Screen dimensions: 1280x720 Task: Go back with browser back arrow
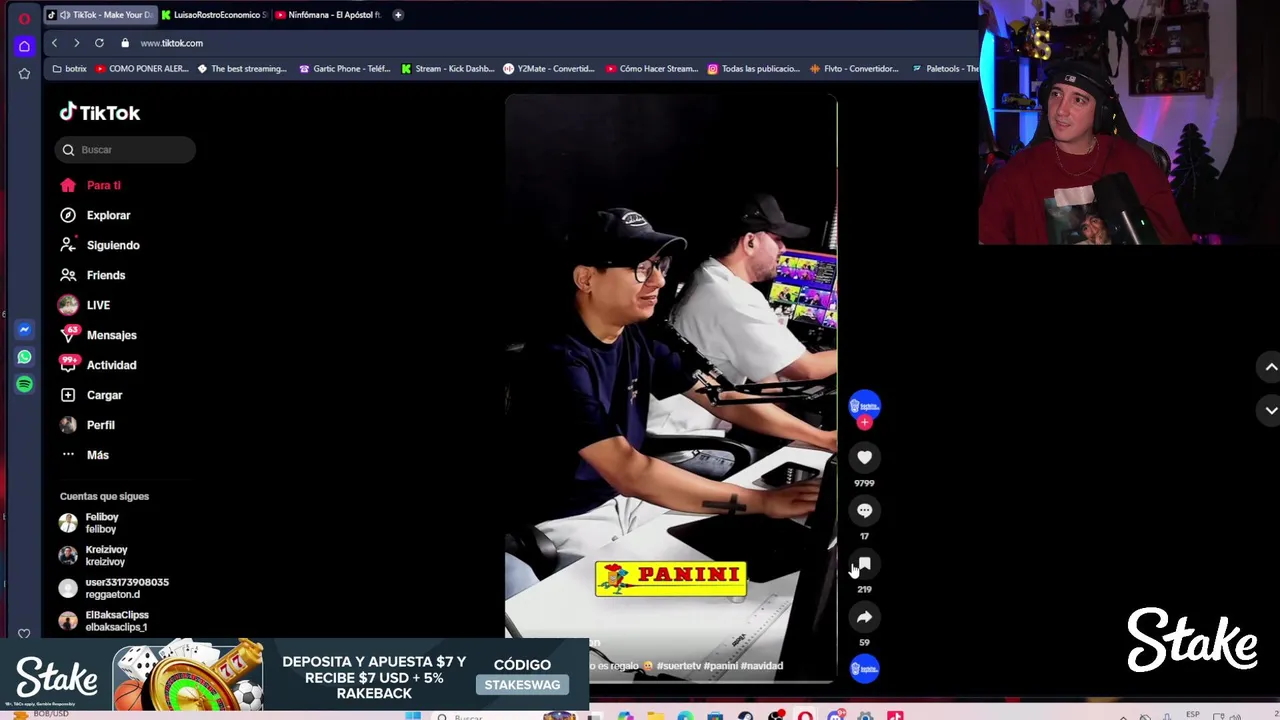54,43
